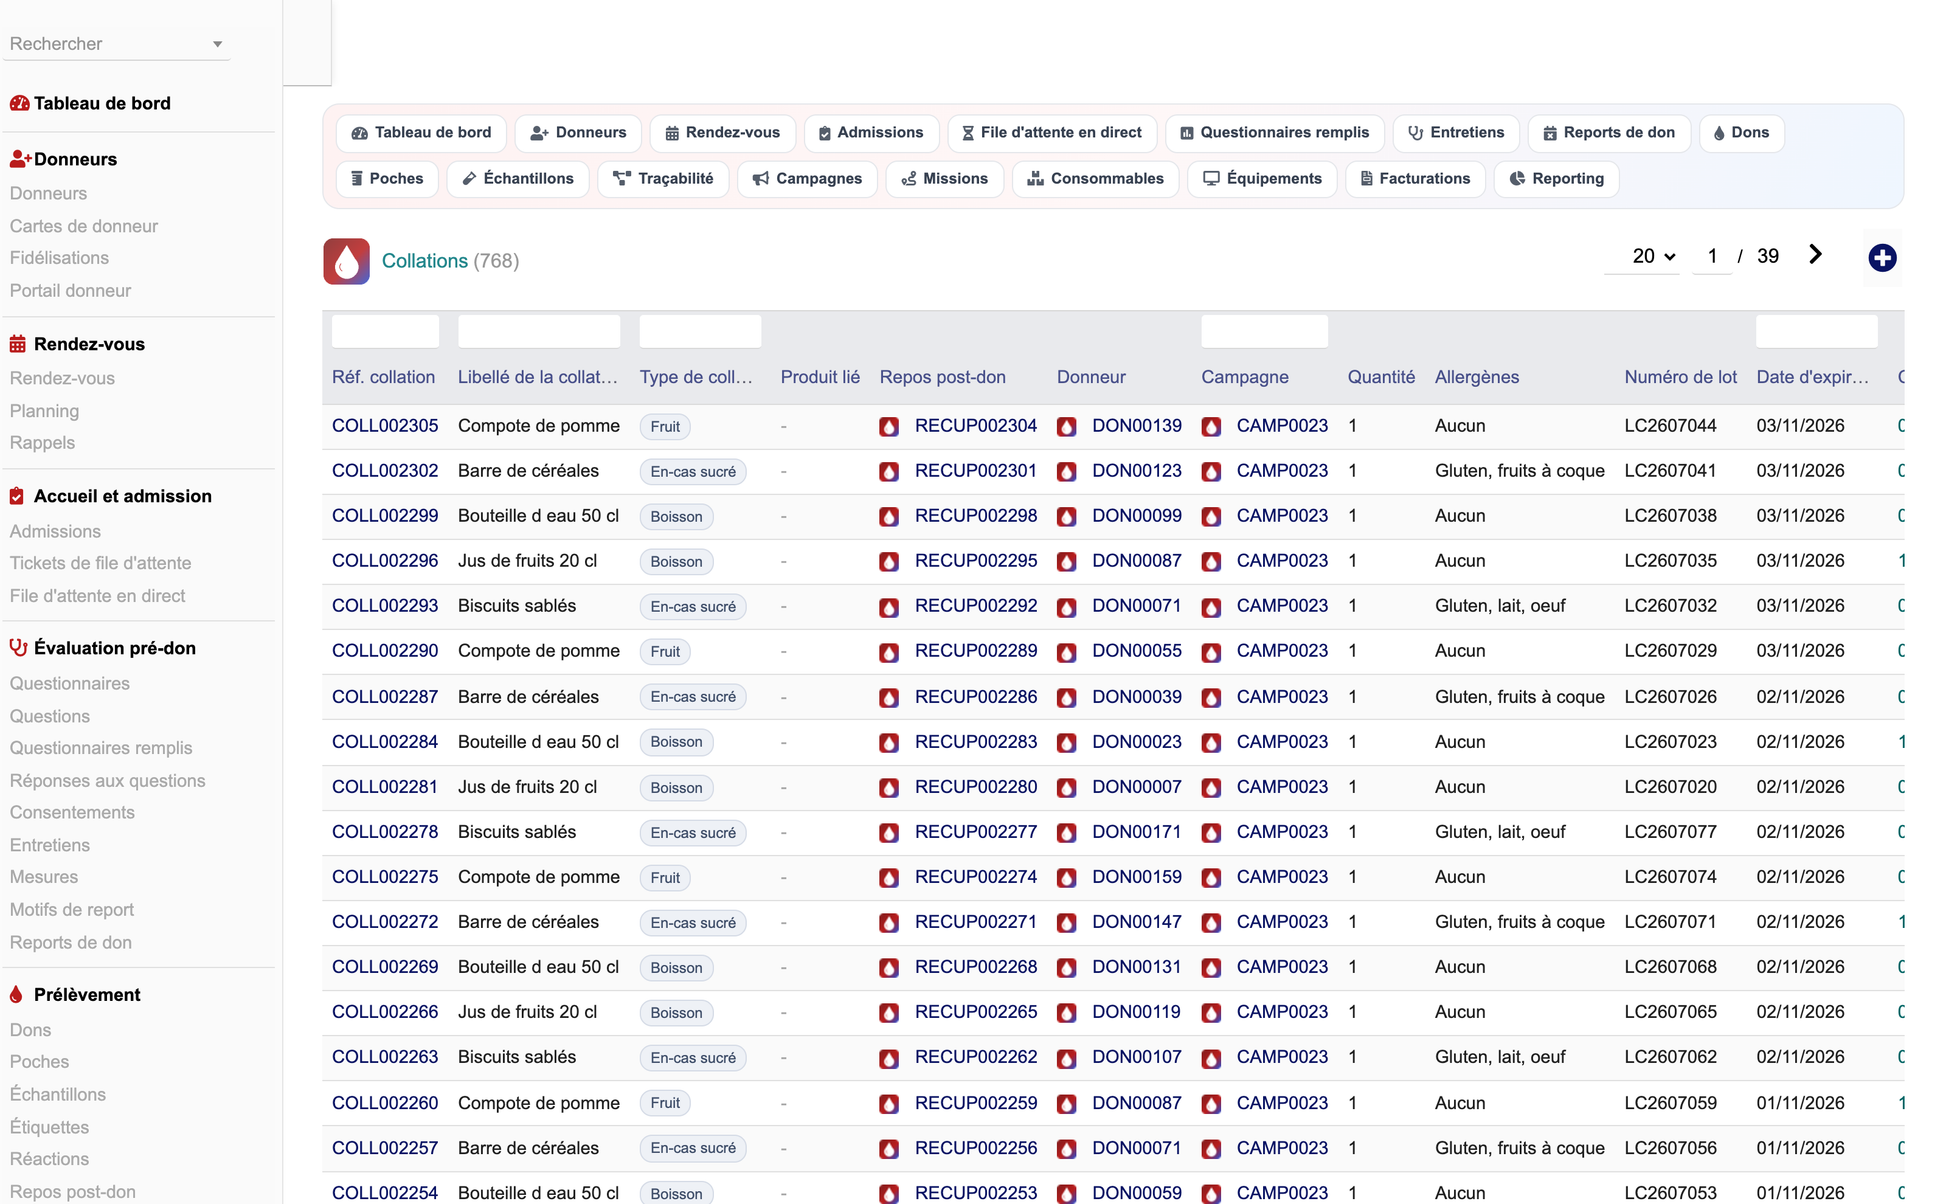
Task: Open donor link DON00099
Action: (x=1136, y=516)
